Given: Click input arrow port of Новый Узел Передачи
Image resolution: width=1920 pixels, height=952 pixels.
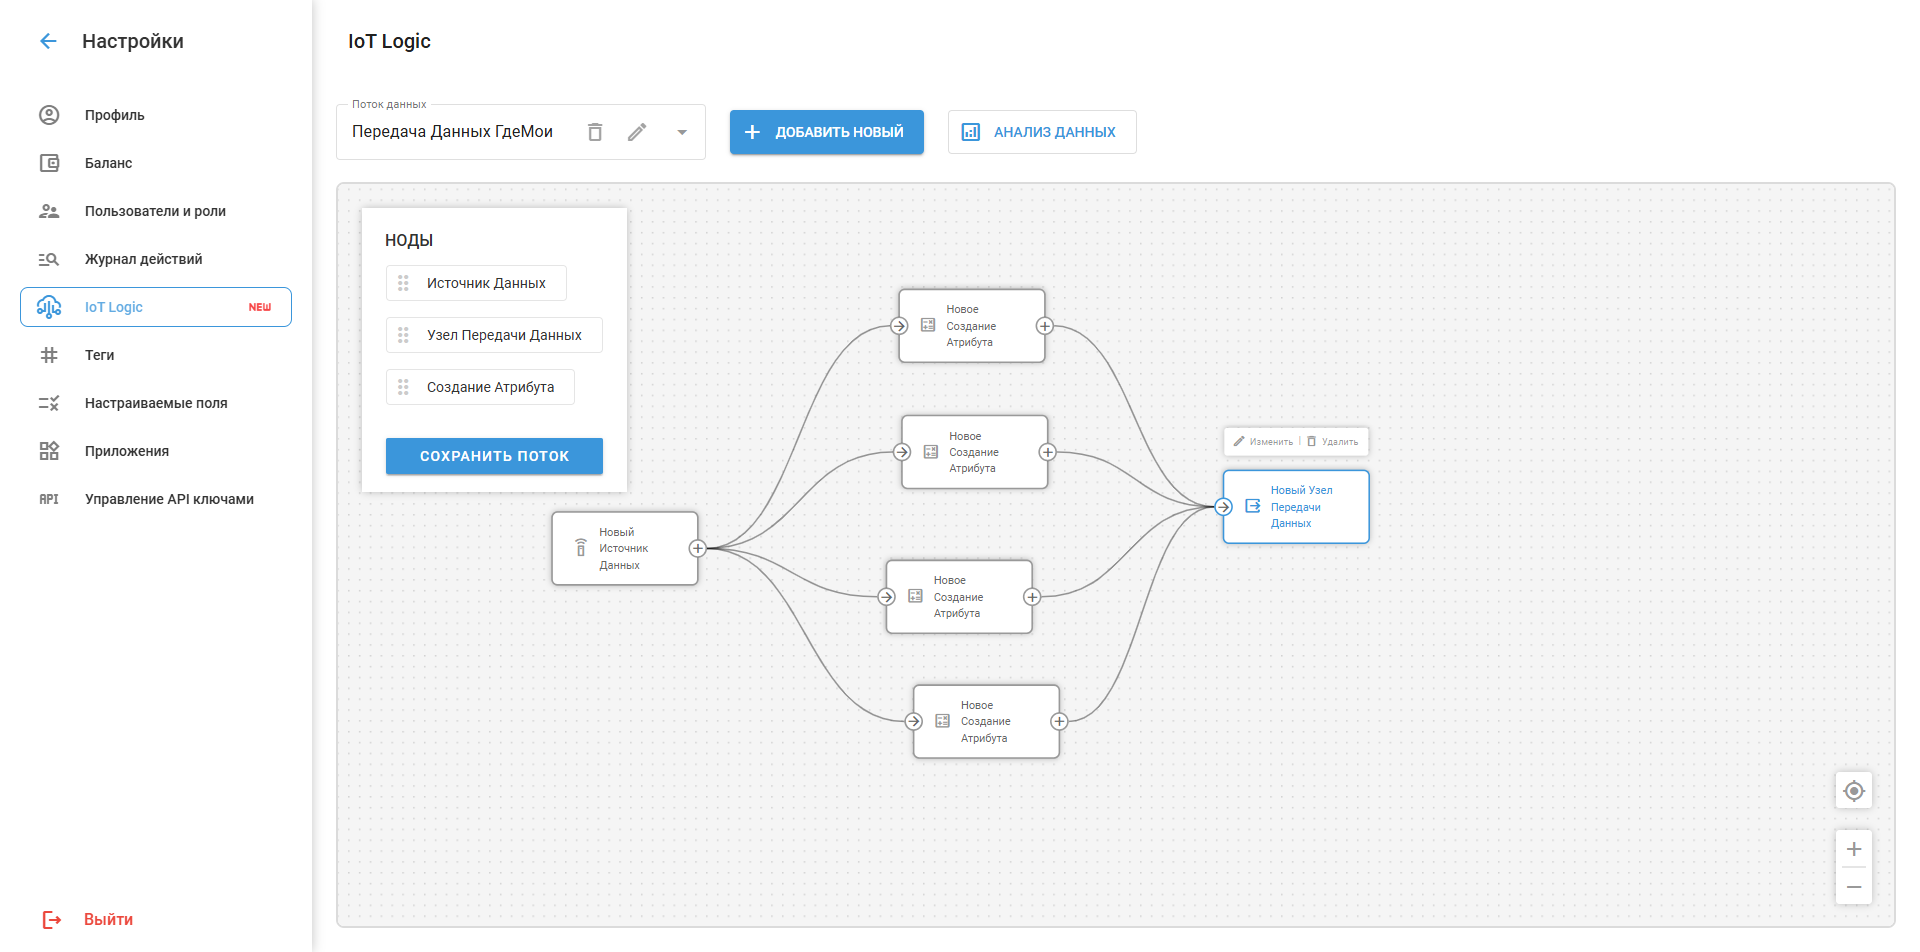Looking at the screenshot, I should (1223, 507).
